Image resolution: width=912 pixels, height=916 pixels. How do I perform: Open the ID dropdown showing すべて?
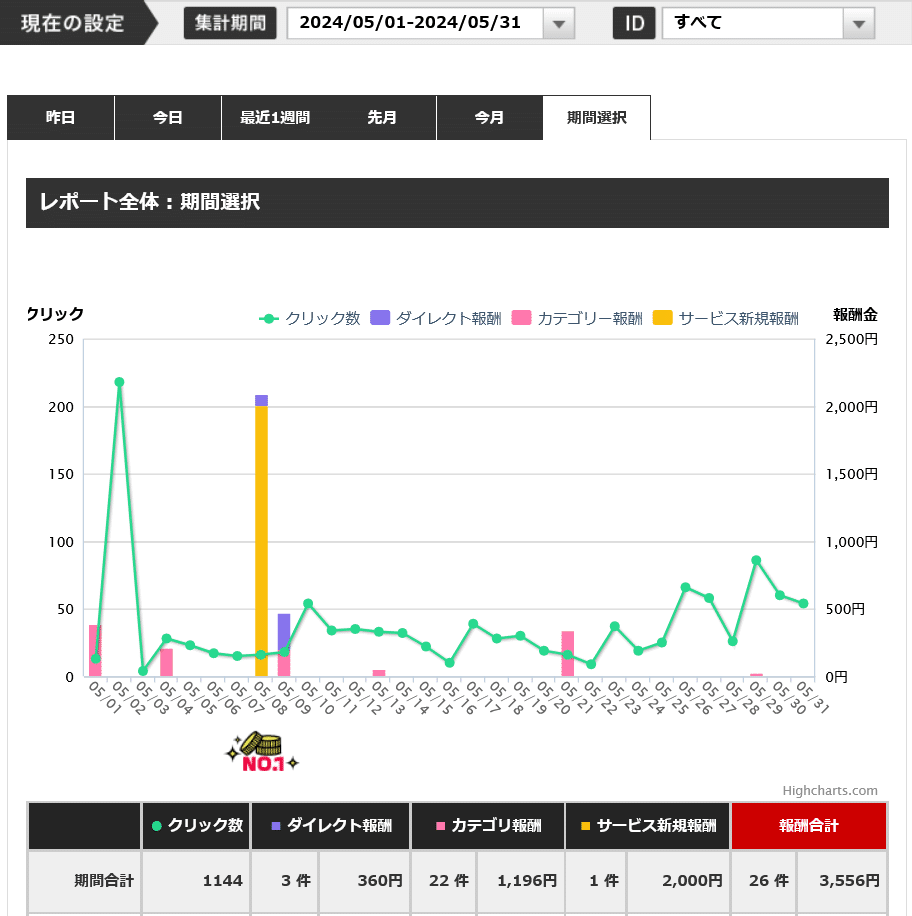(858, 23)
